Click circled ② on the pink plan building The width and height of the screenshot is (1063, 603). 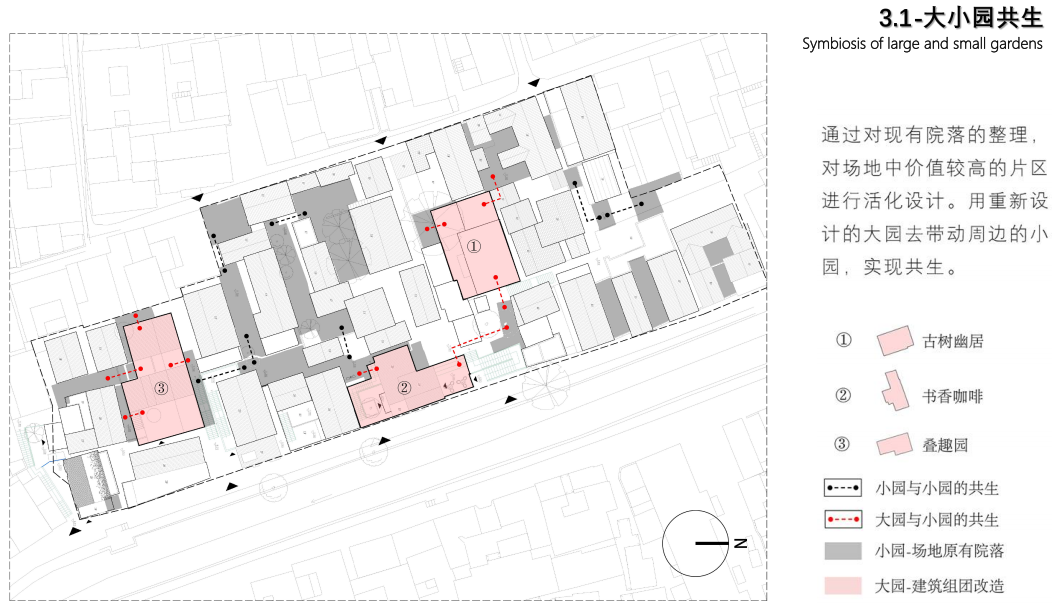coord(405,387)
